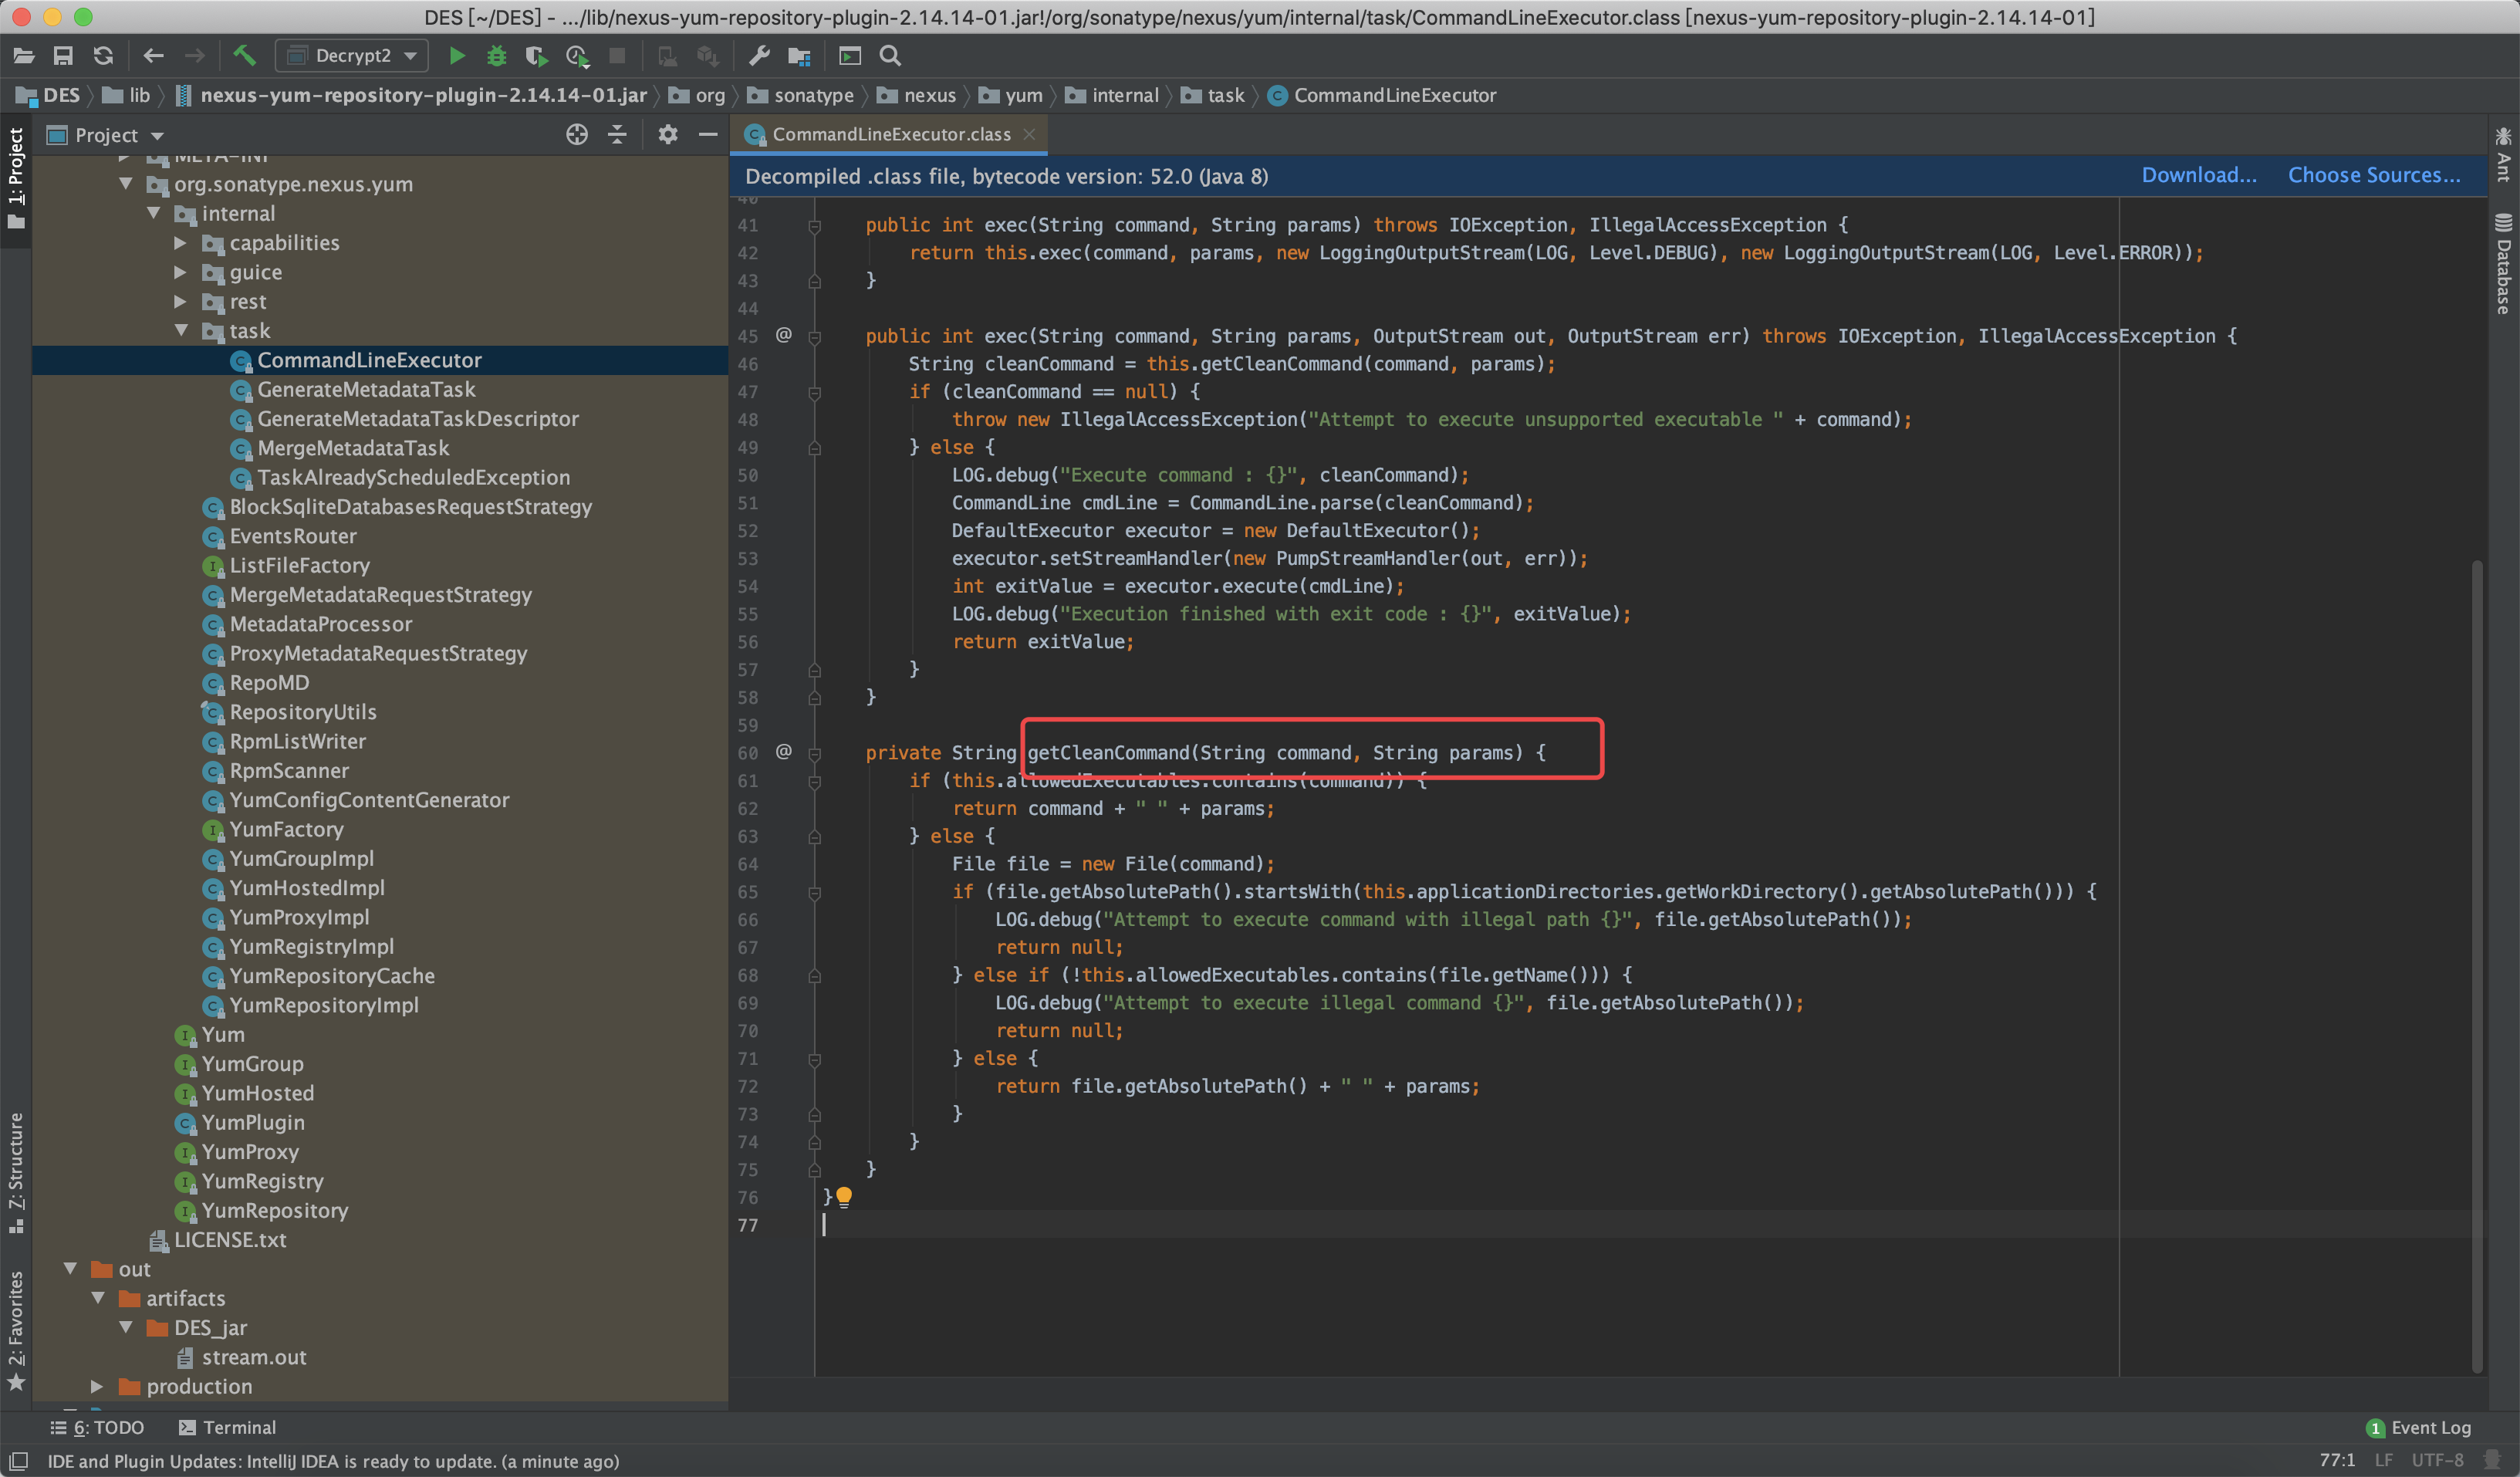This screenshot has height=1477, width=2520.
Task: Fold the getCleanCommand method at line 60
Action: click(815, 753)
